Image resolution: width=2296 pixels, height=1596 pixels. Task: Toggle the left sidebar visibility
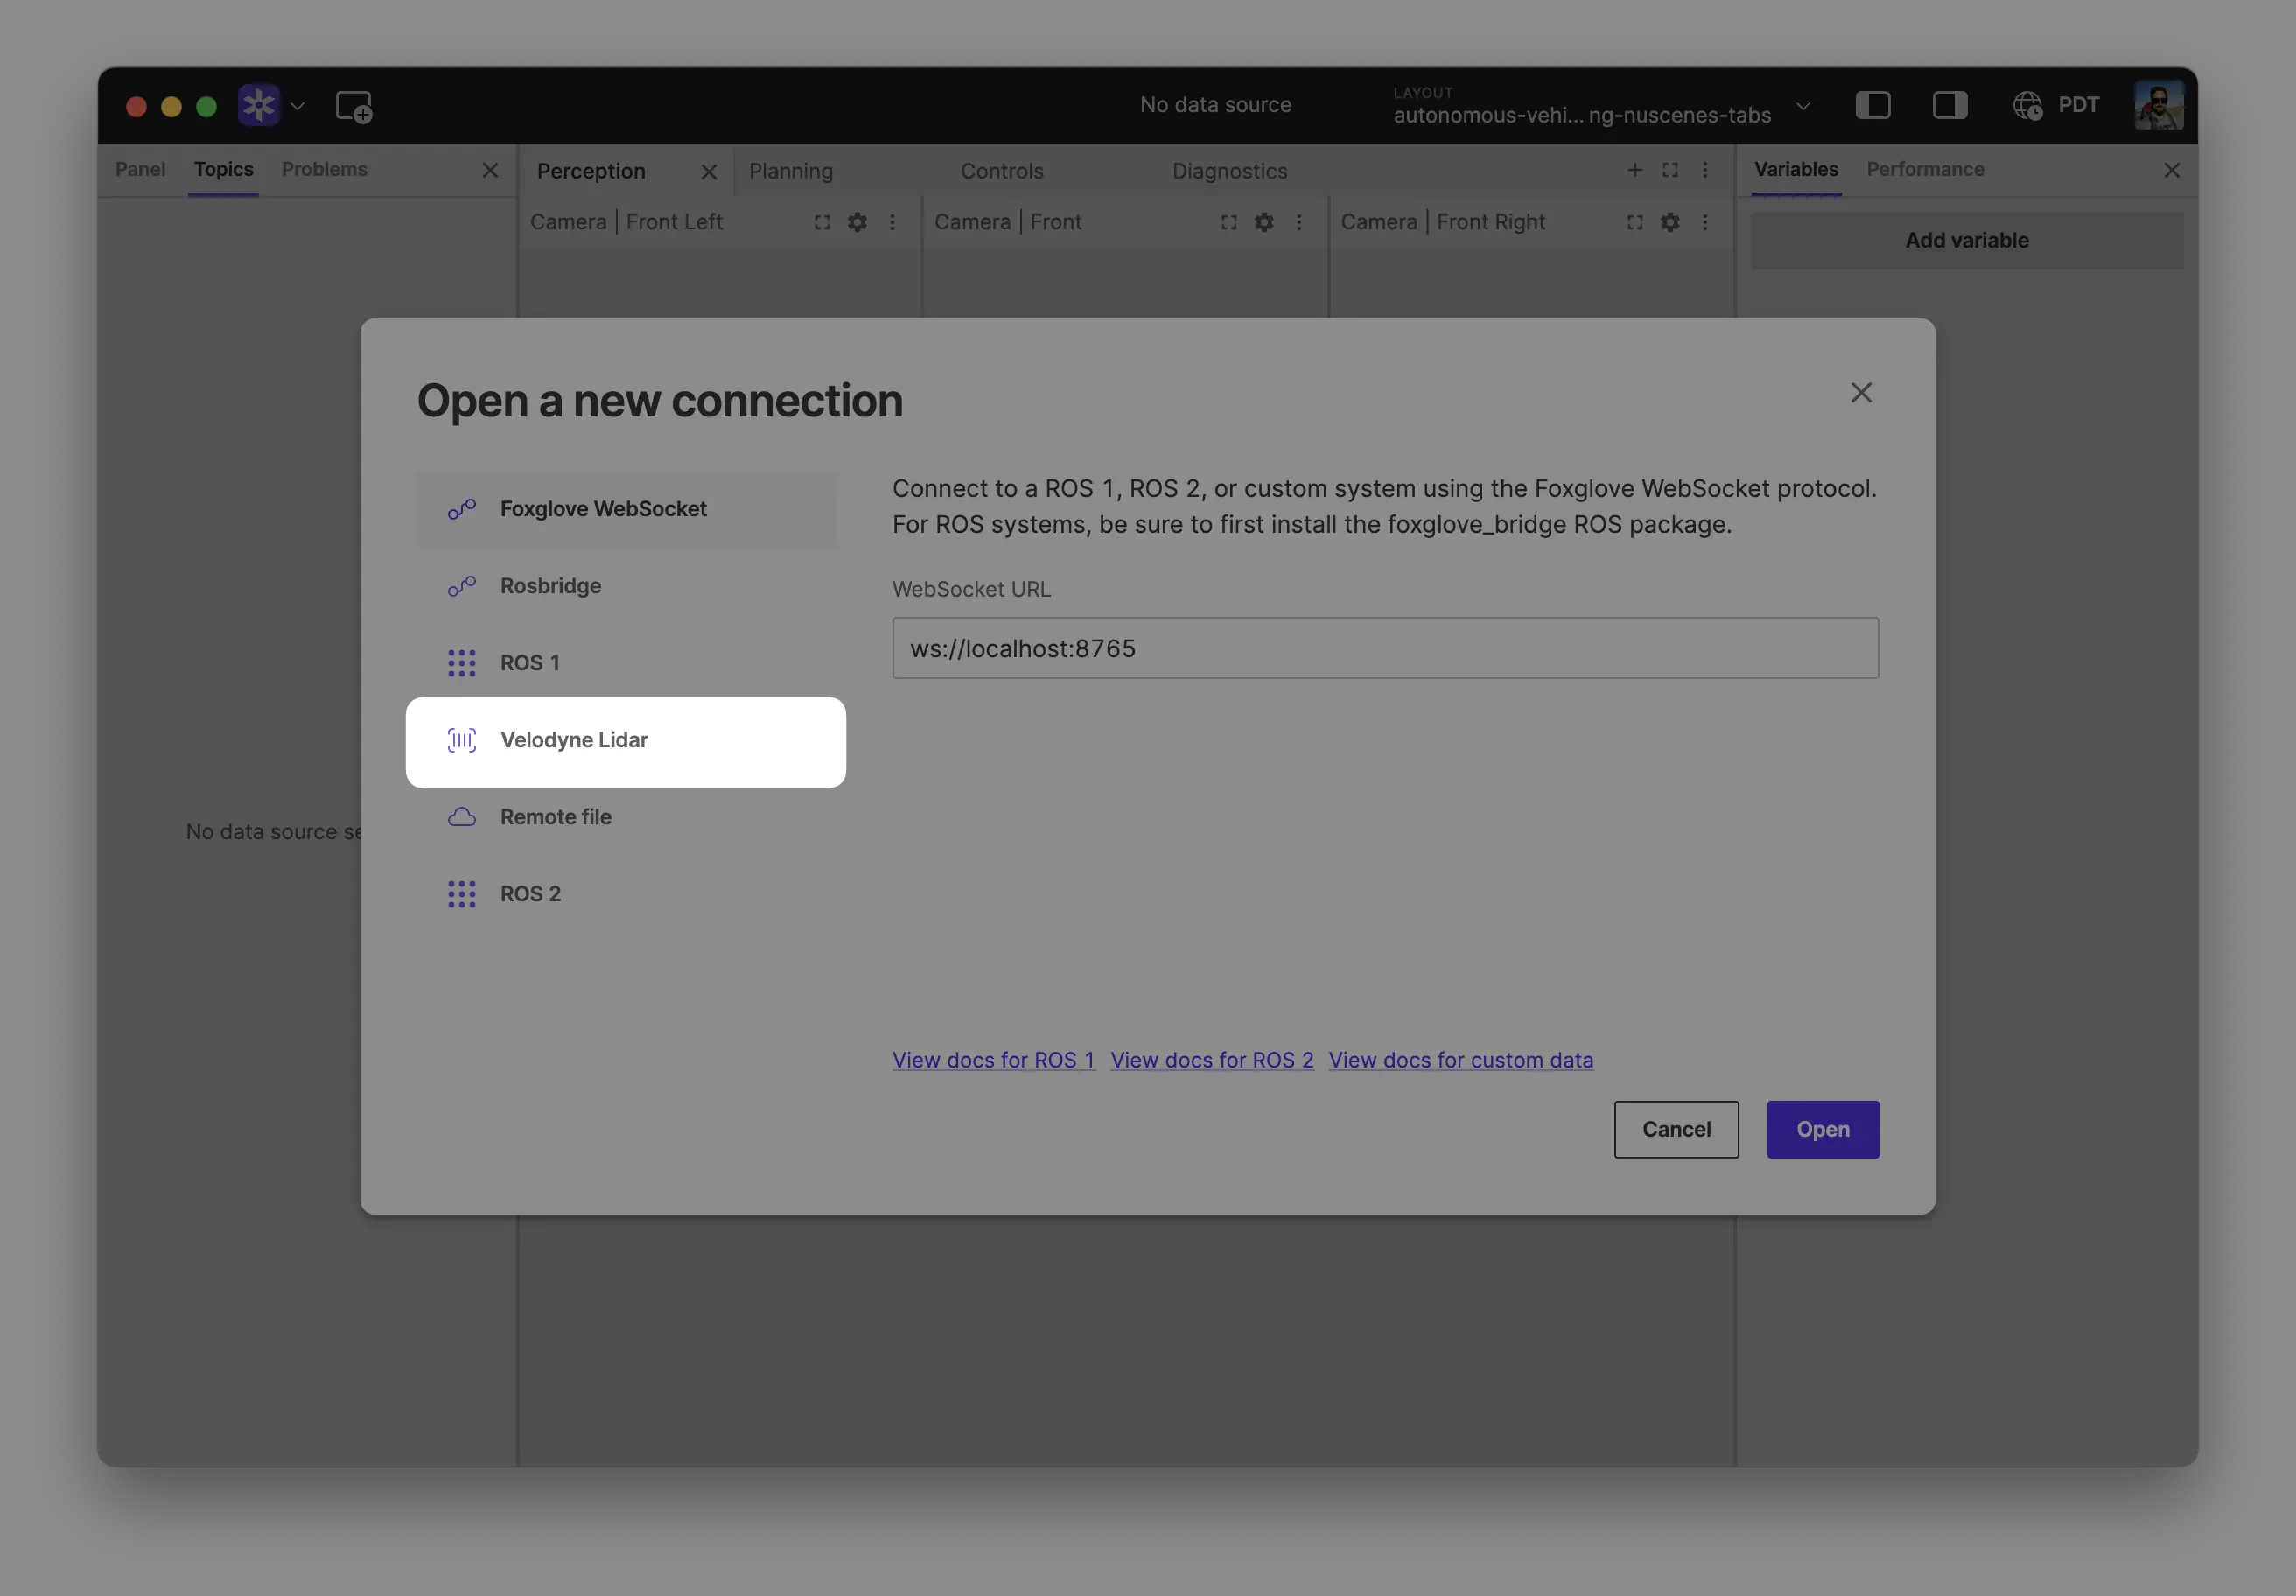pos(1874,105)
